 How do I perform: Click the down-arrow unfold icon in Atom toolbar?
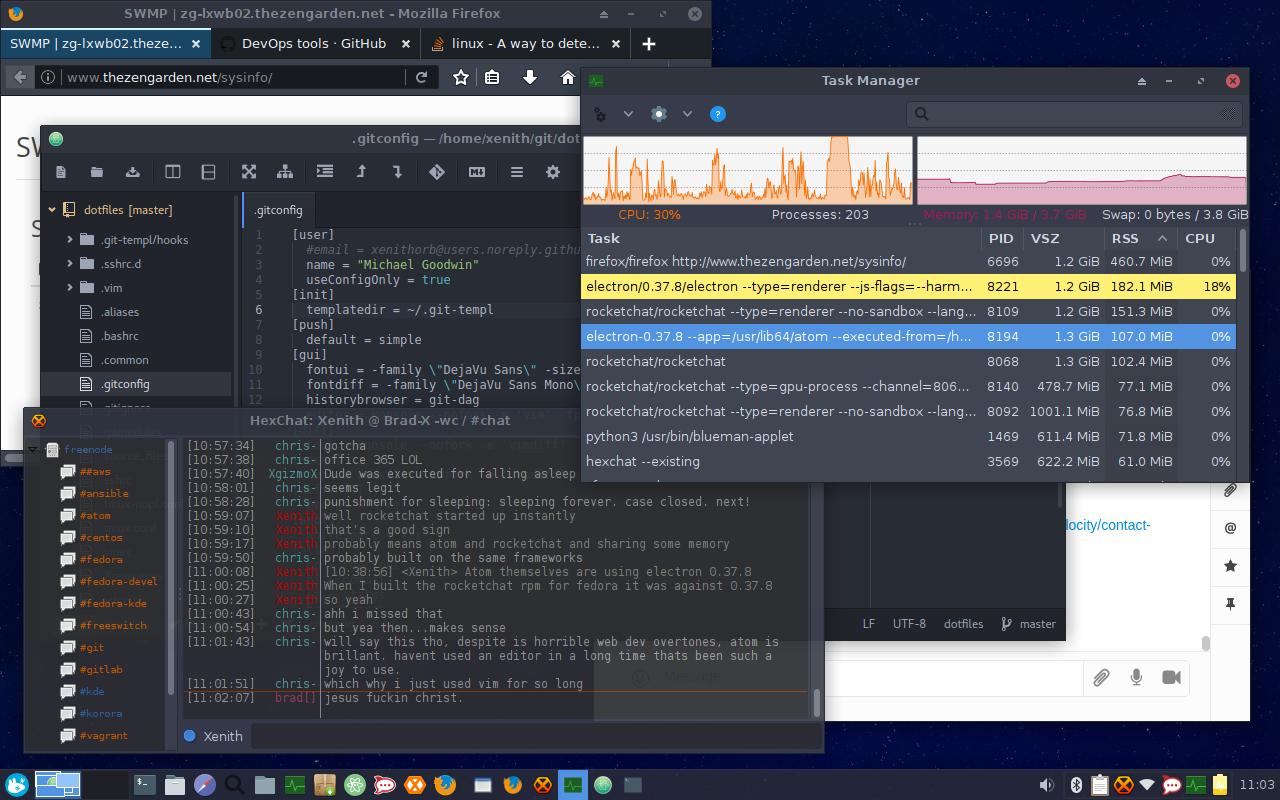pos(397,172)
